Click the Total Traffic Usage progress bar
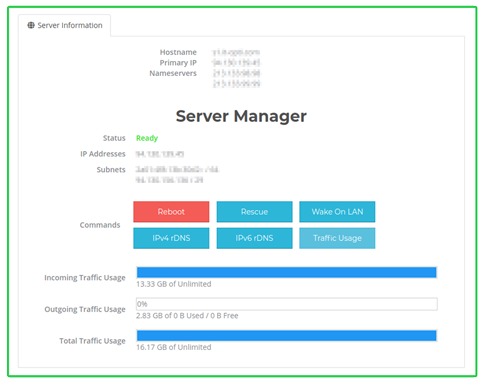 tap(287, 336)
